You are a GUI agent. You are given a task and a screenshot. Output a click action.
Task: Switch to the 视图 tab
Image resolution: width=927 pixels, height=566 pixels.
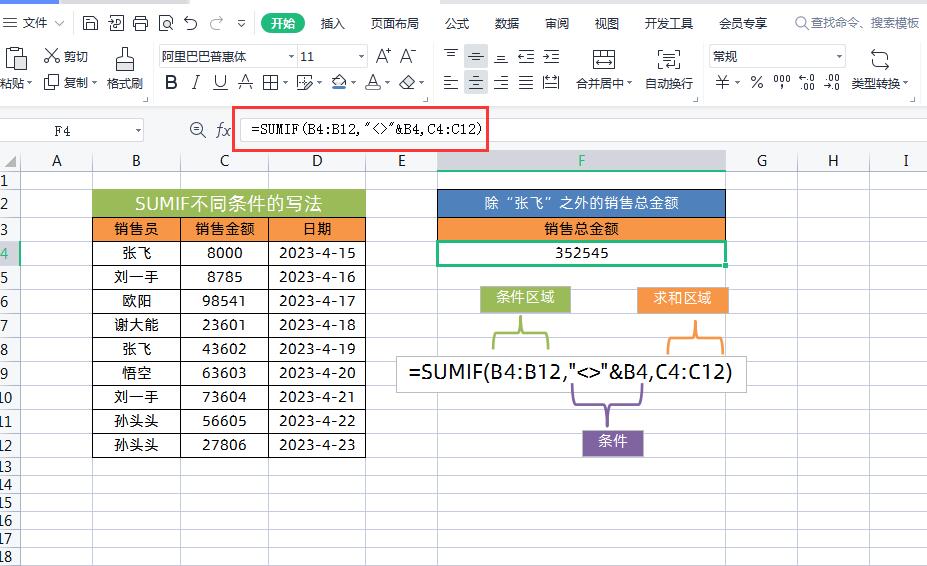[x=607, y=23]
